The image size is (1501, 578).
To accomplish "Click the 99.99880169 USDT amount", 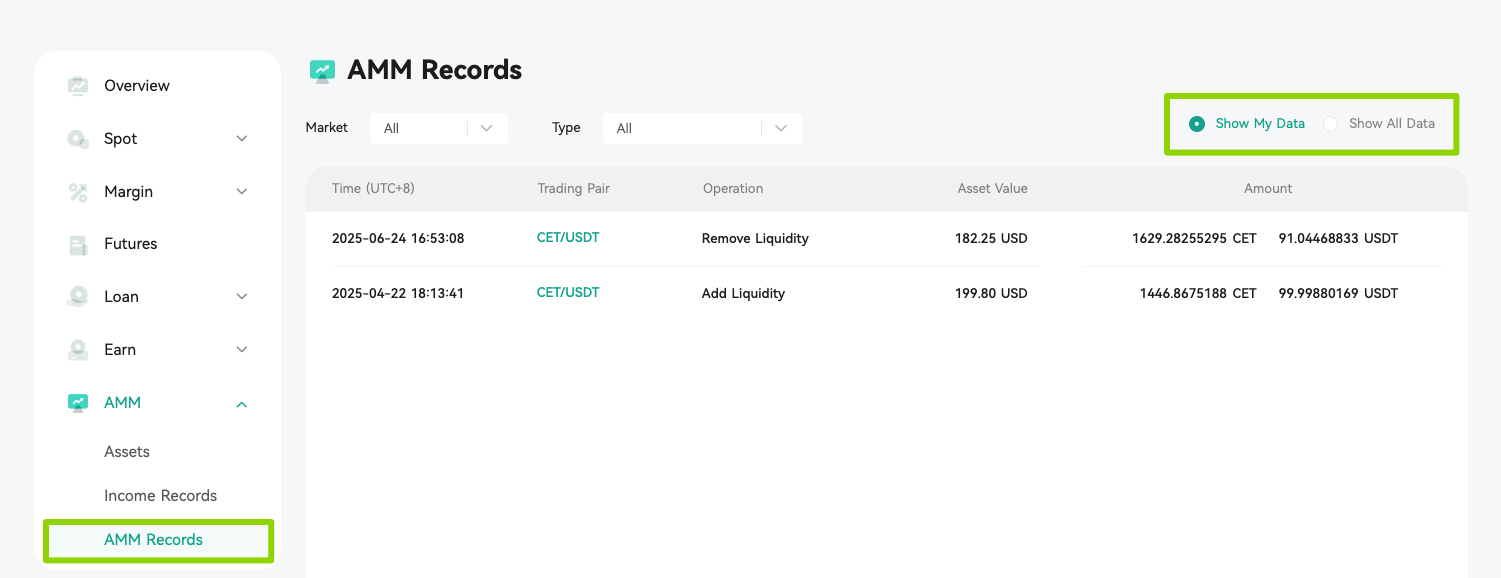I will pos(1338,294).
